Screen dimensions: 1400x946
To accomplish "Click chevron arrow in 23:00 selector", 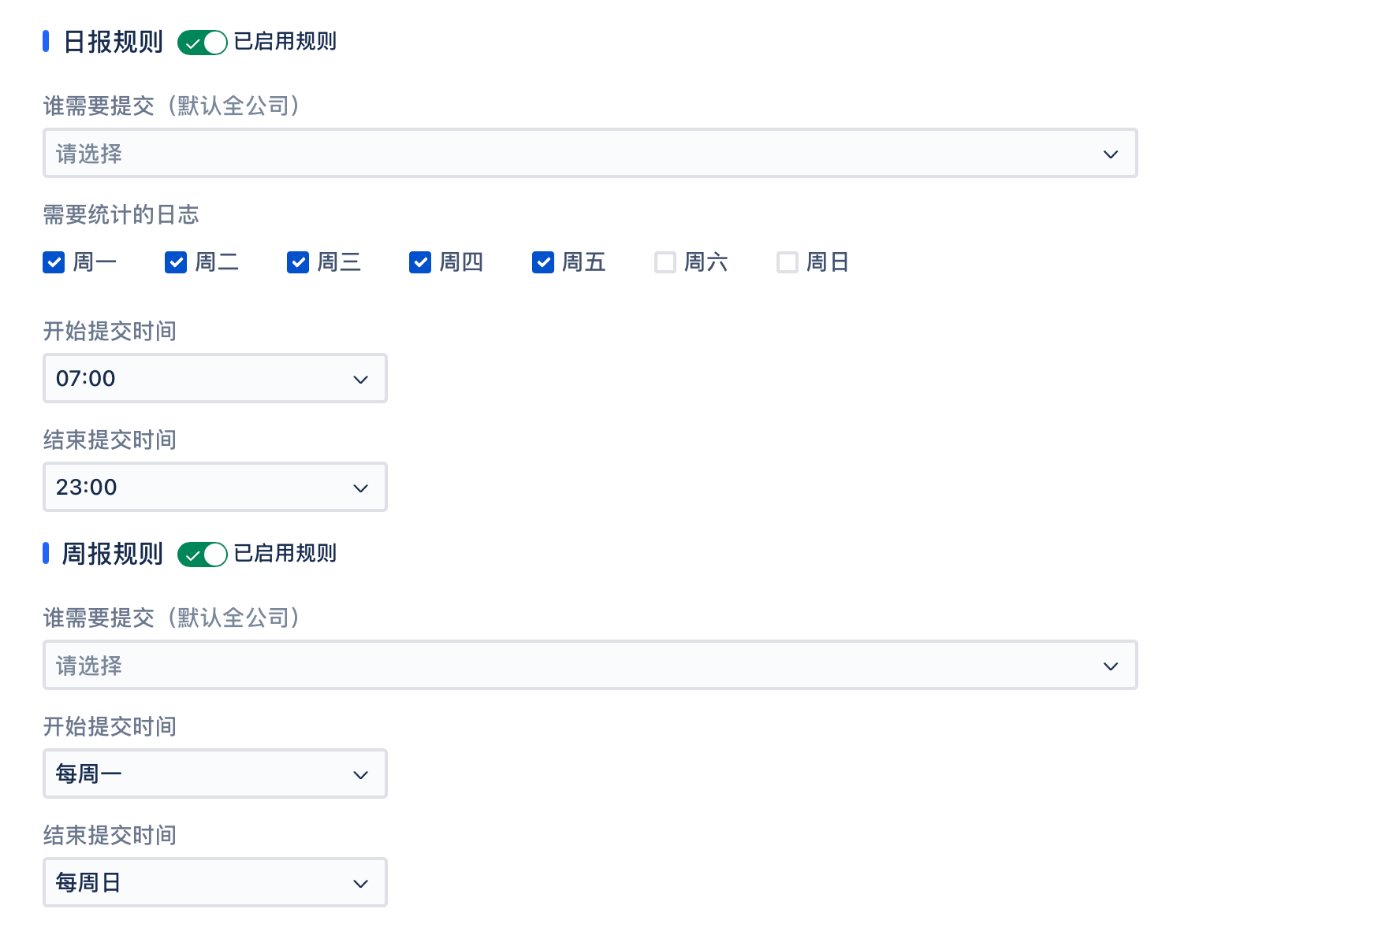I will (361, 488).
